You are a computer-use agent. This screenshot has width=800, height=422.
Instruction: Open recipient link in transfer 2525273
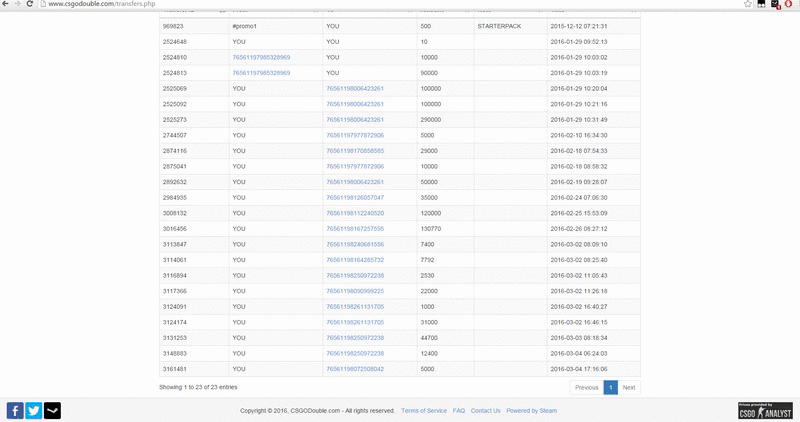click(355, 119)
